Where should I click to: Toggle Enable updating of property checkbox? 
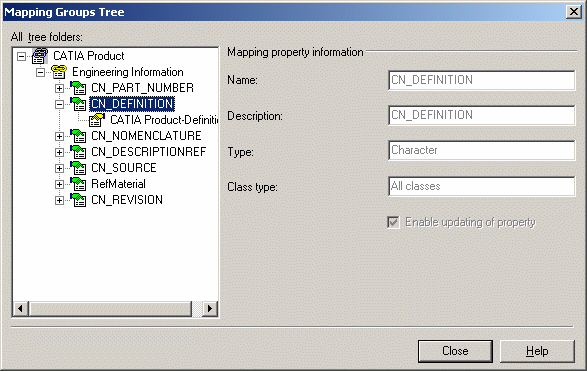coord(393,222)
